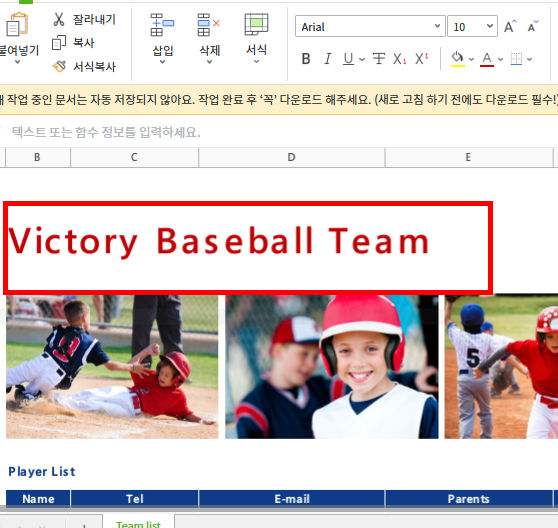Apply red font color A
The width and height of the screenshot is (558, 528).
[487, 59]
